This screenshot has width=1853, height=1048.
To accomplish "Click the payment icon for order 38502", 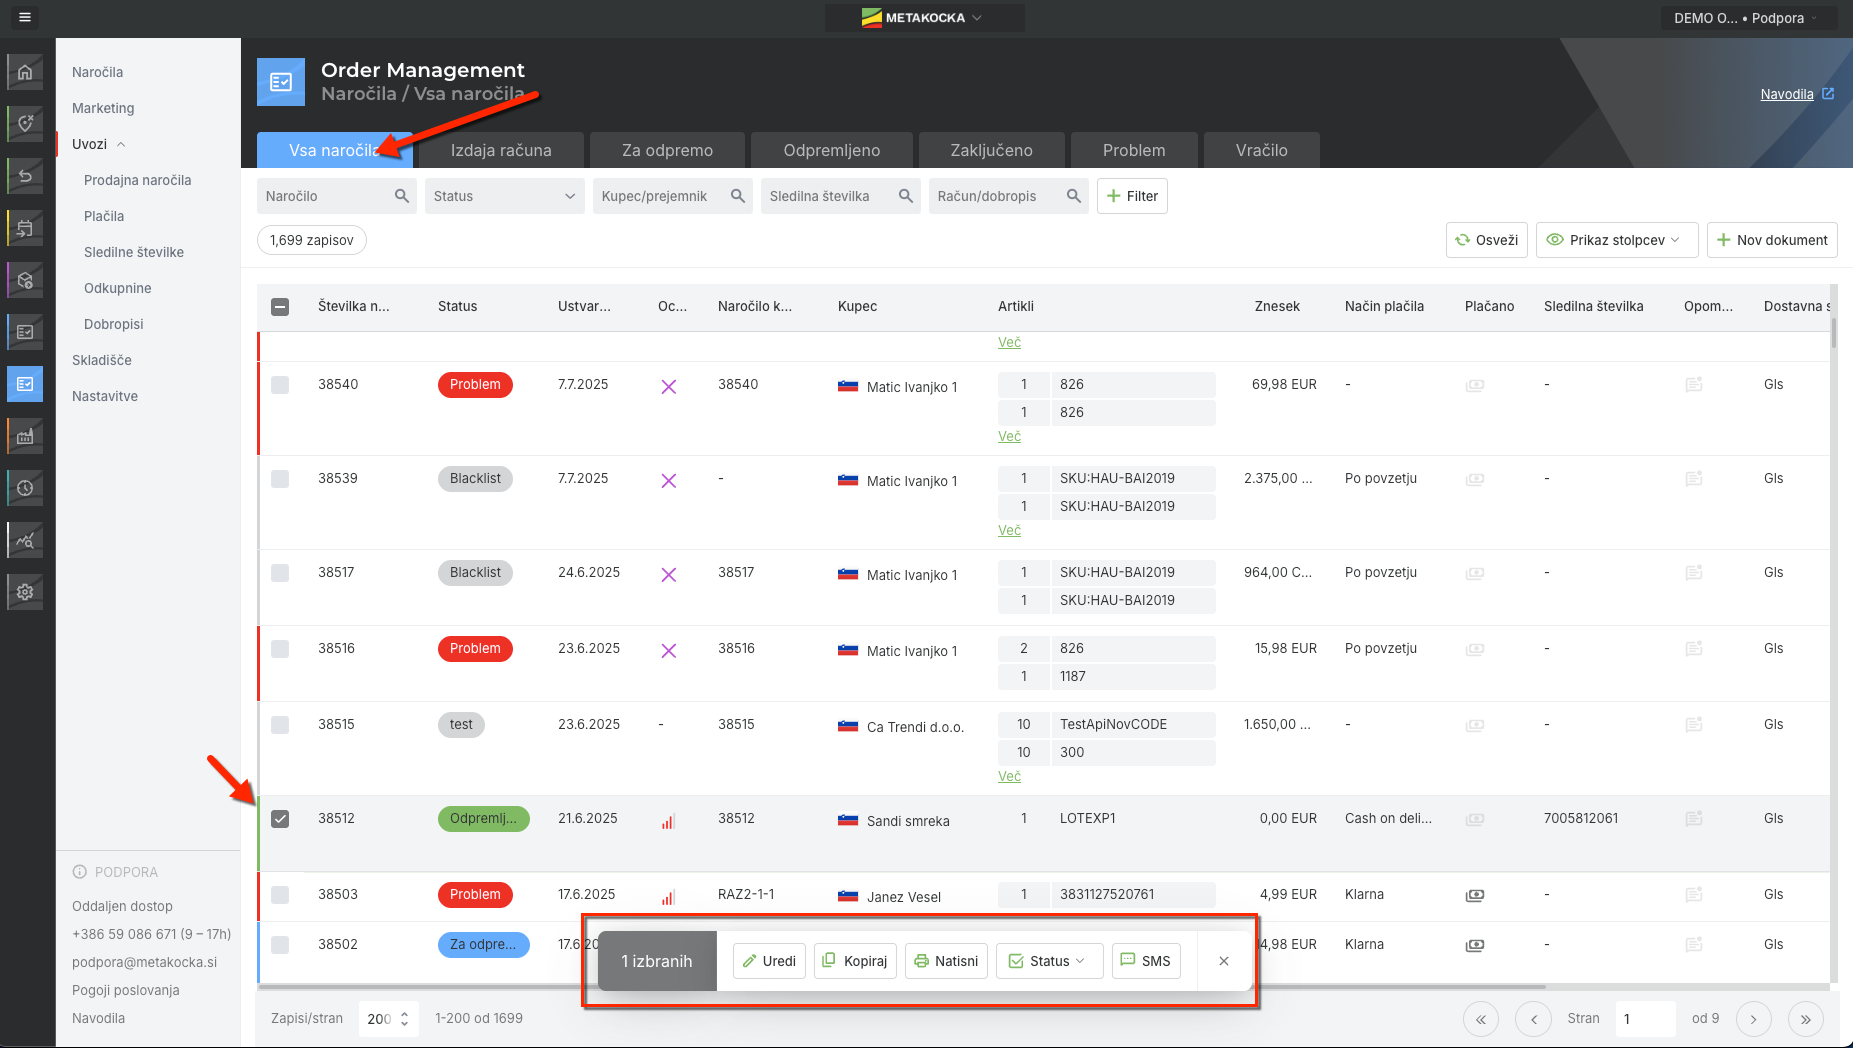I will pos(1475,945).
